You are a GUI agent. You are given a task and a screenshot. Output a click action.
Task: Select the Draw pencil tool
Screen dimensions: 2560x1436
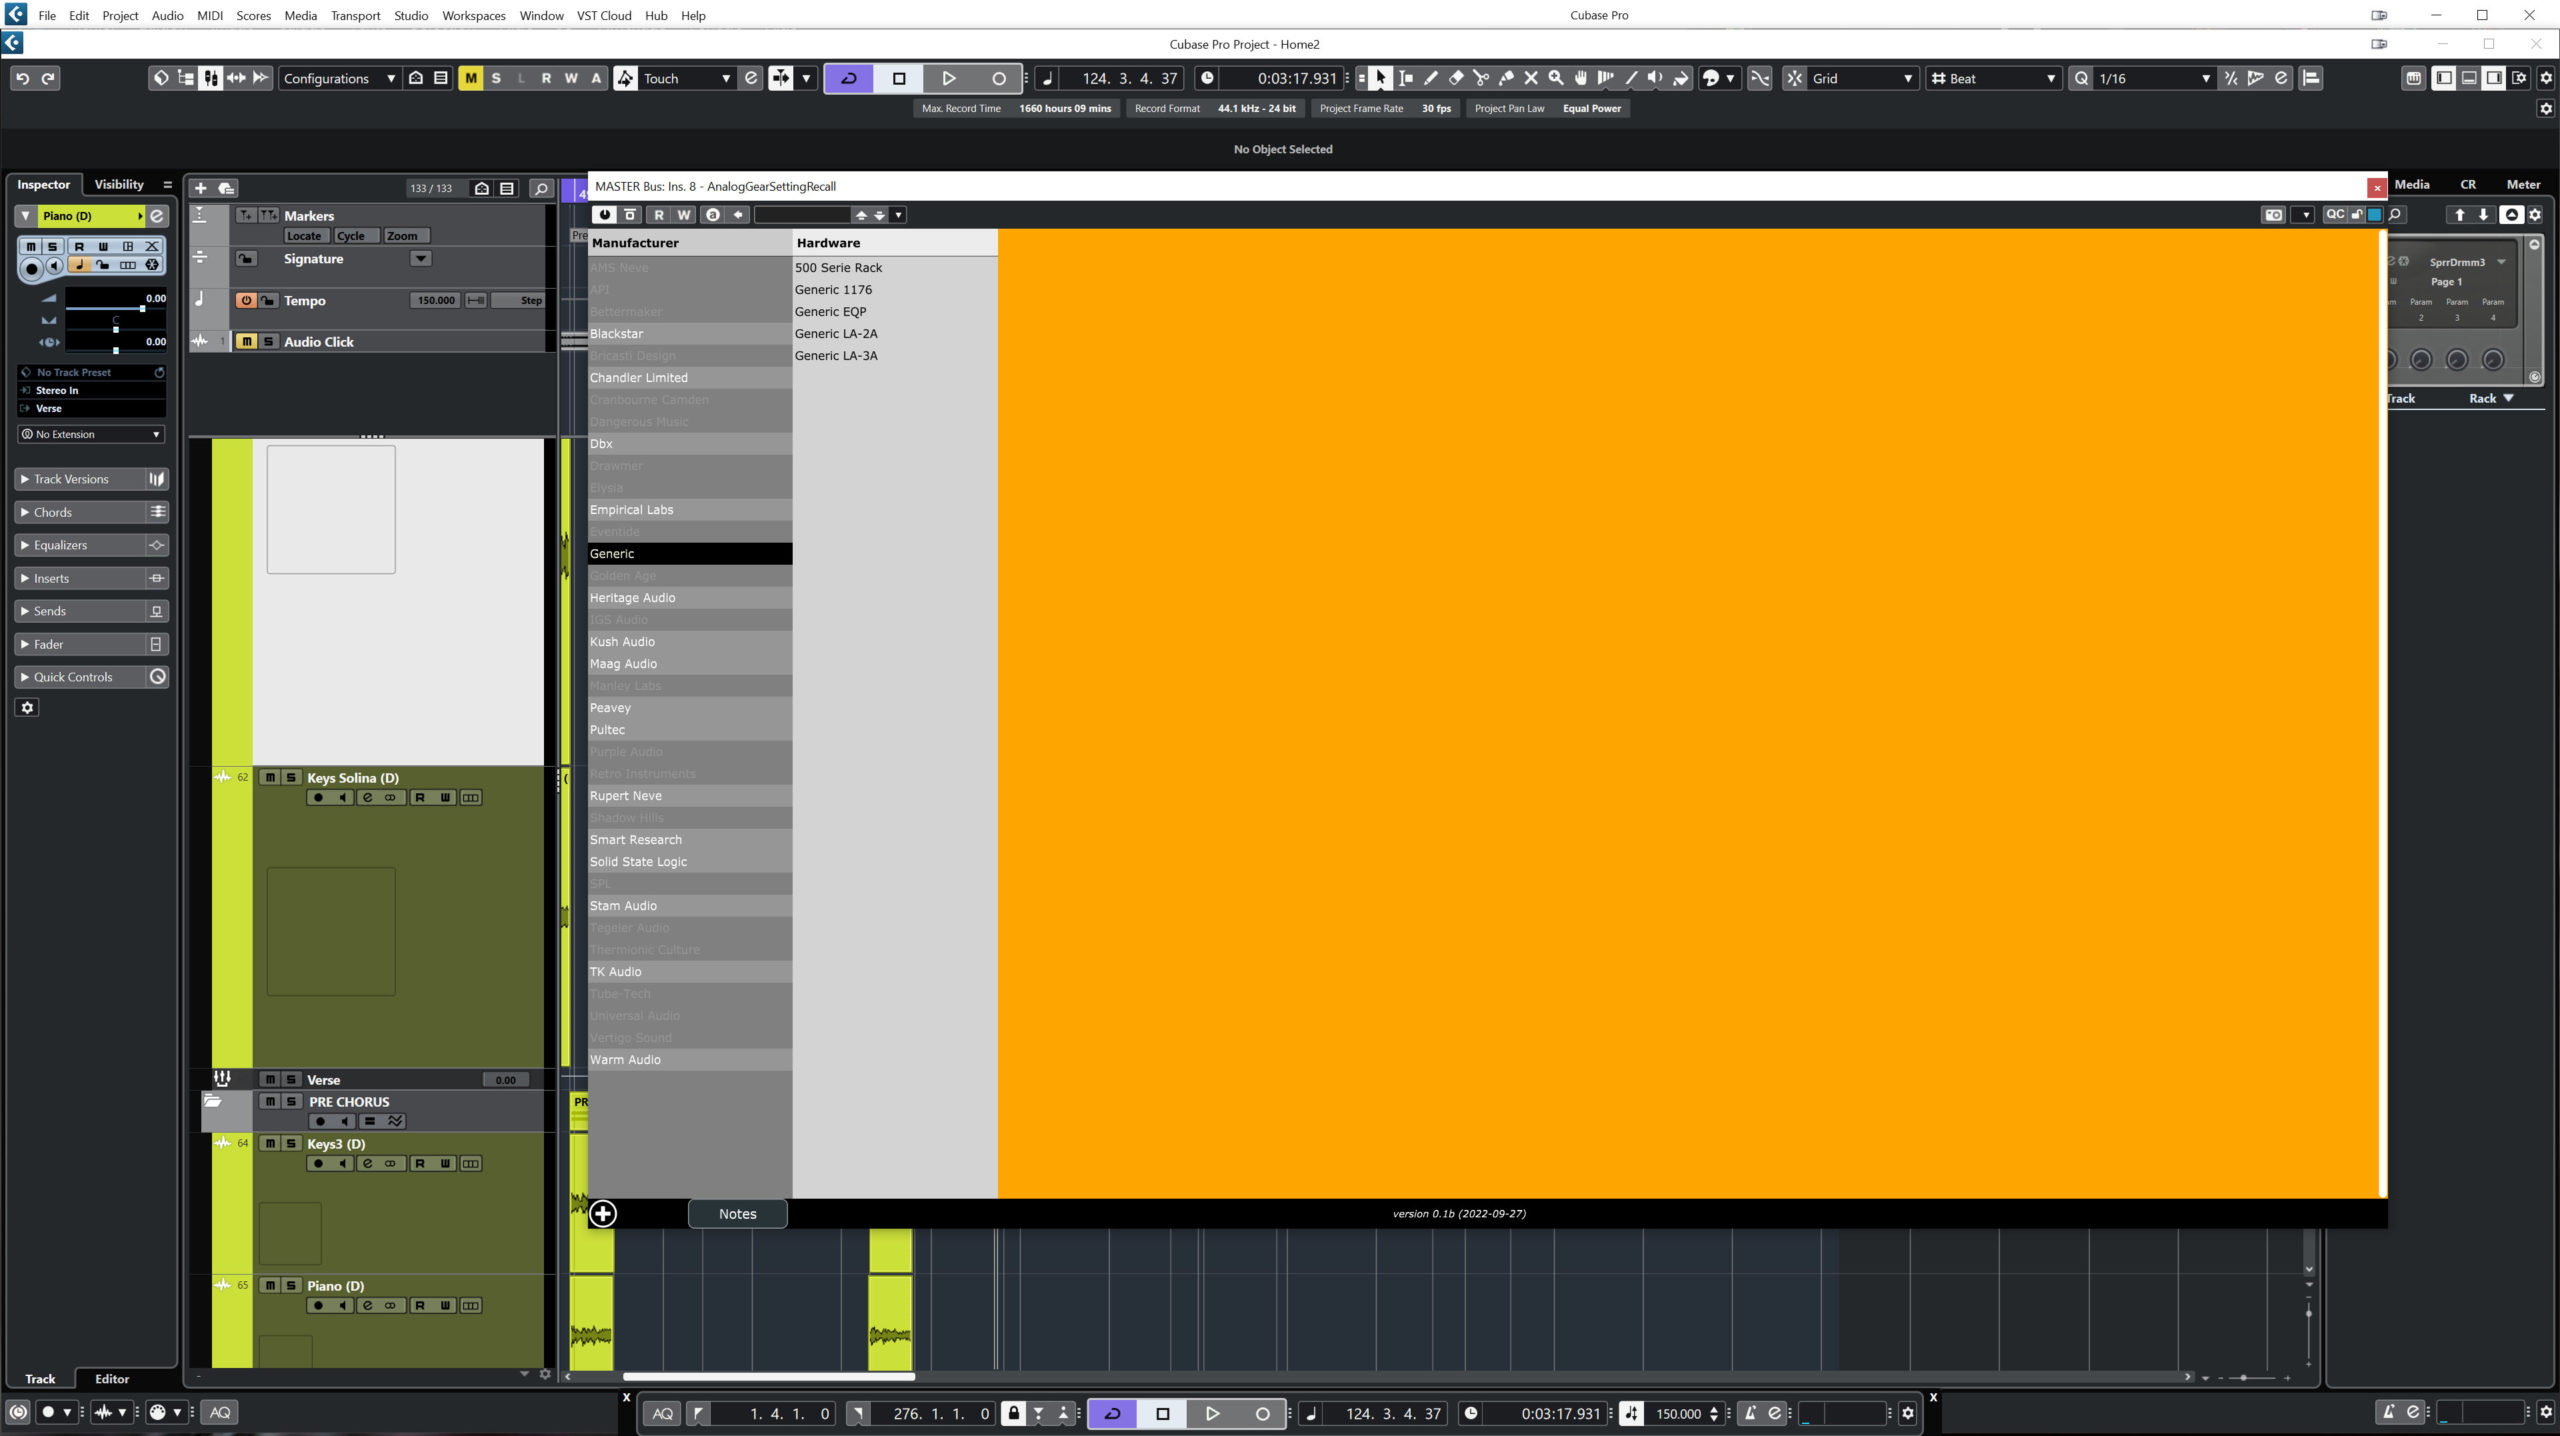coord(1431,78)
